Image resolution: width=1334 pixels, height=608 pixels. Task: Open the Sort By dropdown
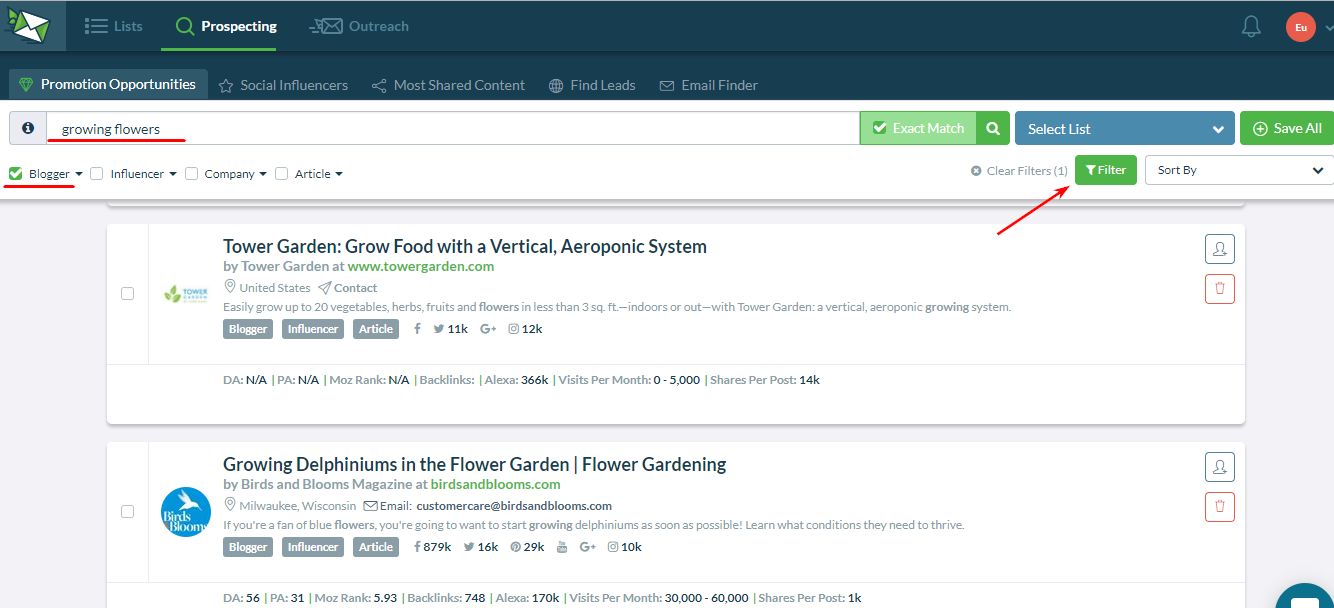click(x=1239, y=170)
